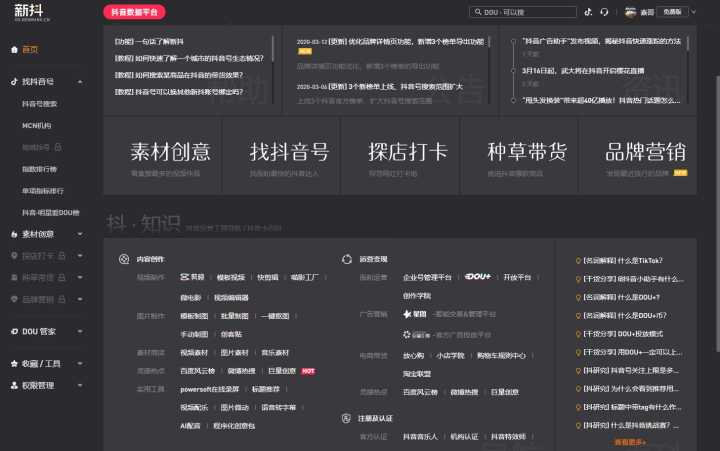720x451 pixels.
Task: Open the 品牌营销 large card
Action: click(x=638, y=156)
